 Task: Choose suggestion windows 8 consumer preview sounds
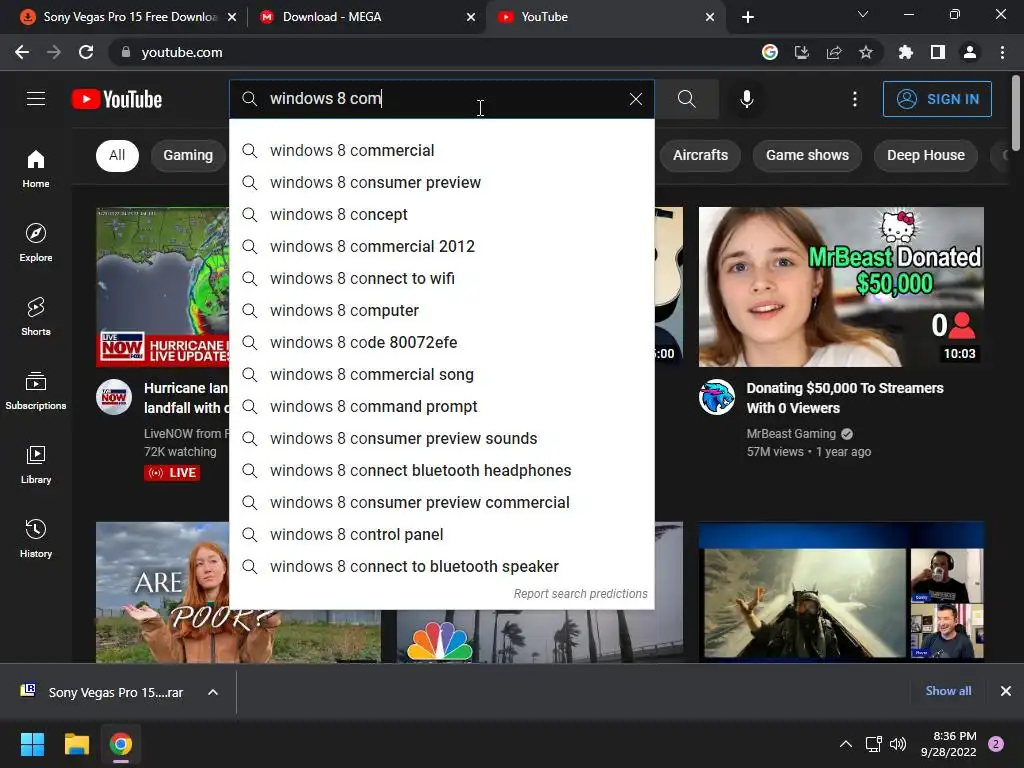[x=441, y=438]
